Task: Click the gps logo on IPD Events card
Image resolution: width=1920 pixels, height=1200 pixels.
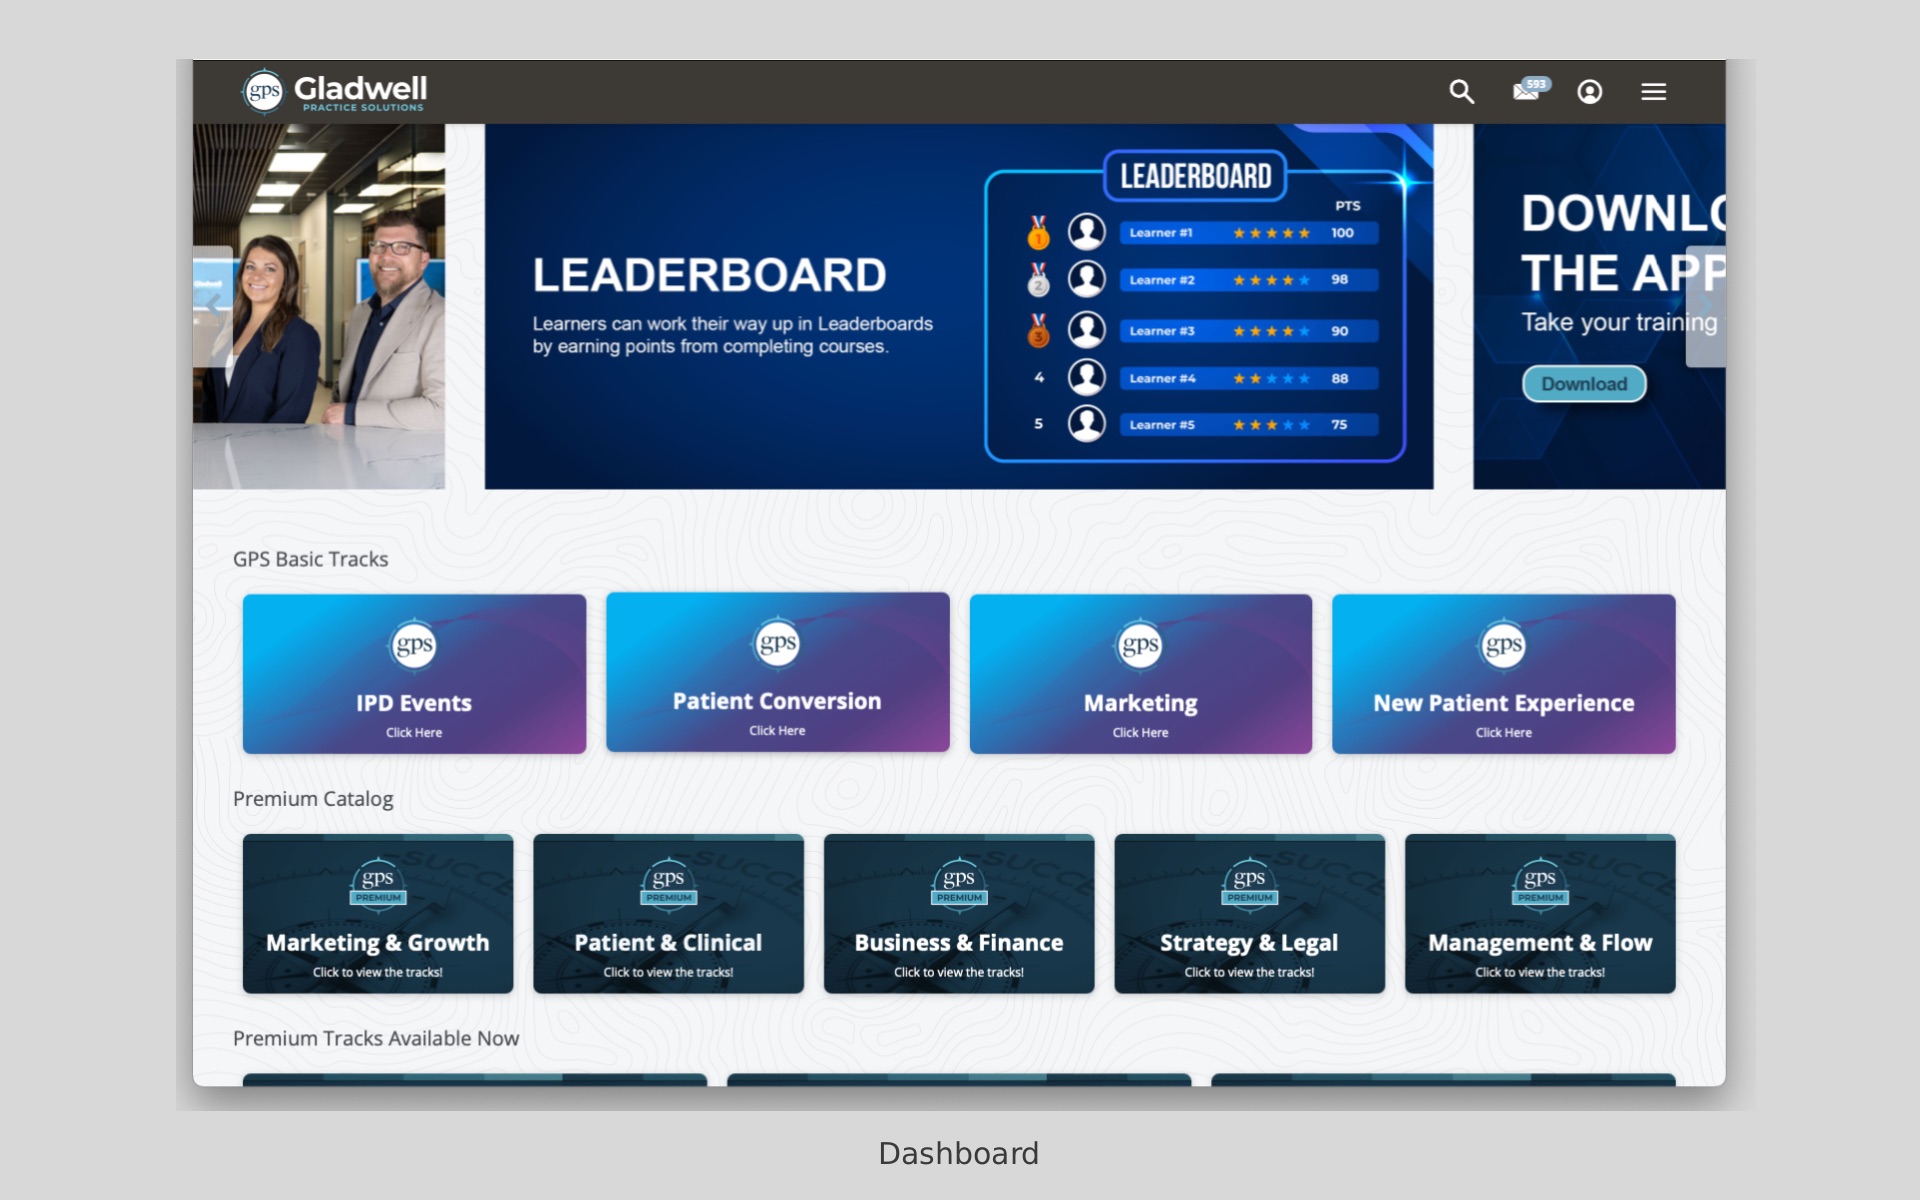Action: coord(414,646)
